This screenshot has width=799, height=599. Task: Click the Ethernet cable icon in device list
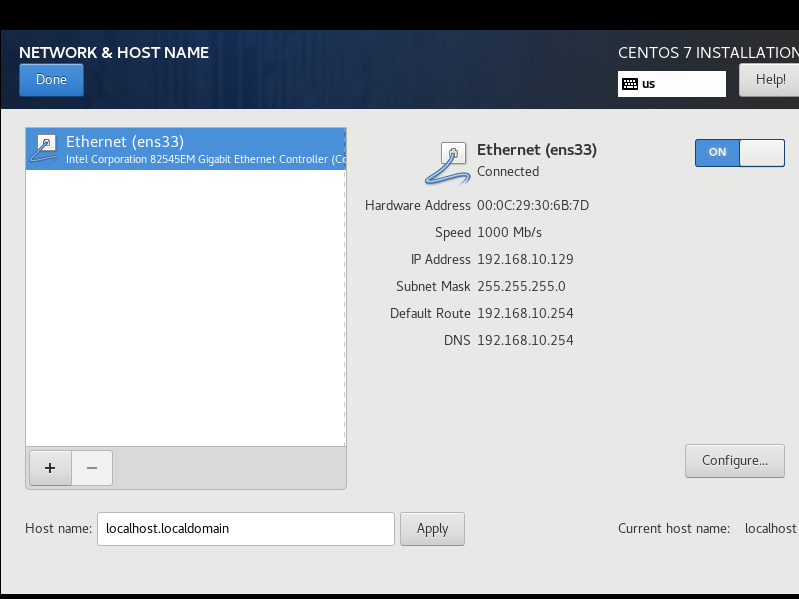[44, 149]
